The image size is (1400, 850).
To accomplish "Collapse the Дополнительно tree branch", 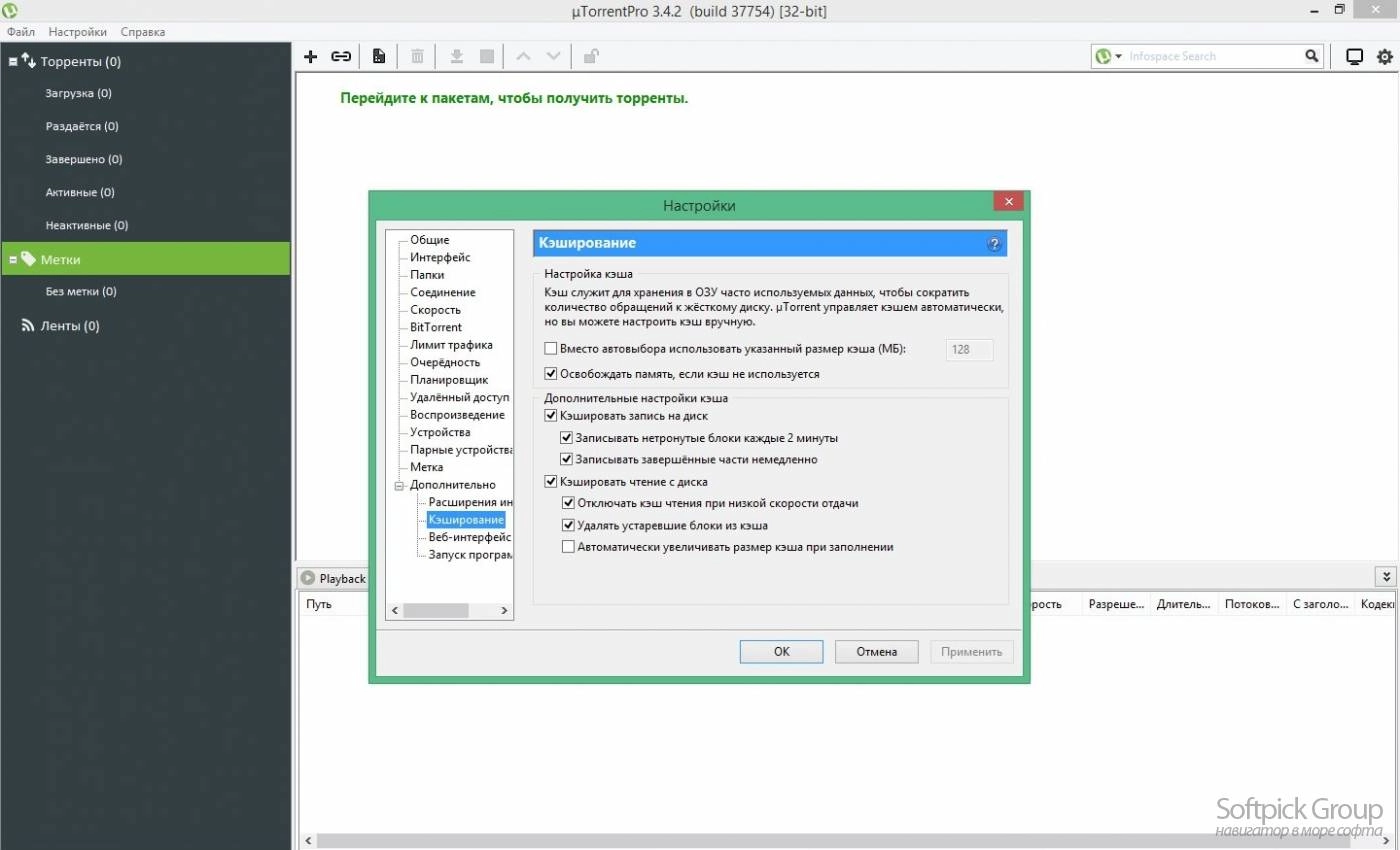I will click(400, 484).
